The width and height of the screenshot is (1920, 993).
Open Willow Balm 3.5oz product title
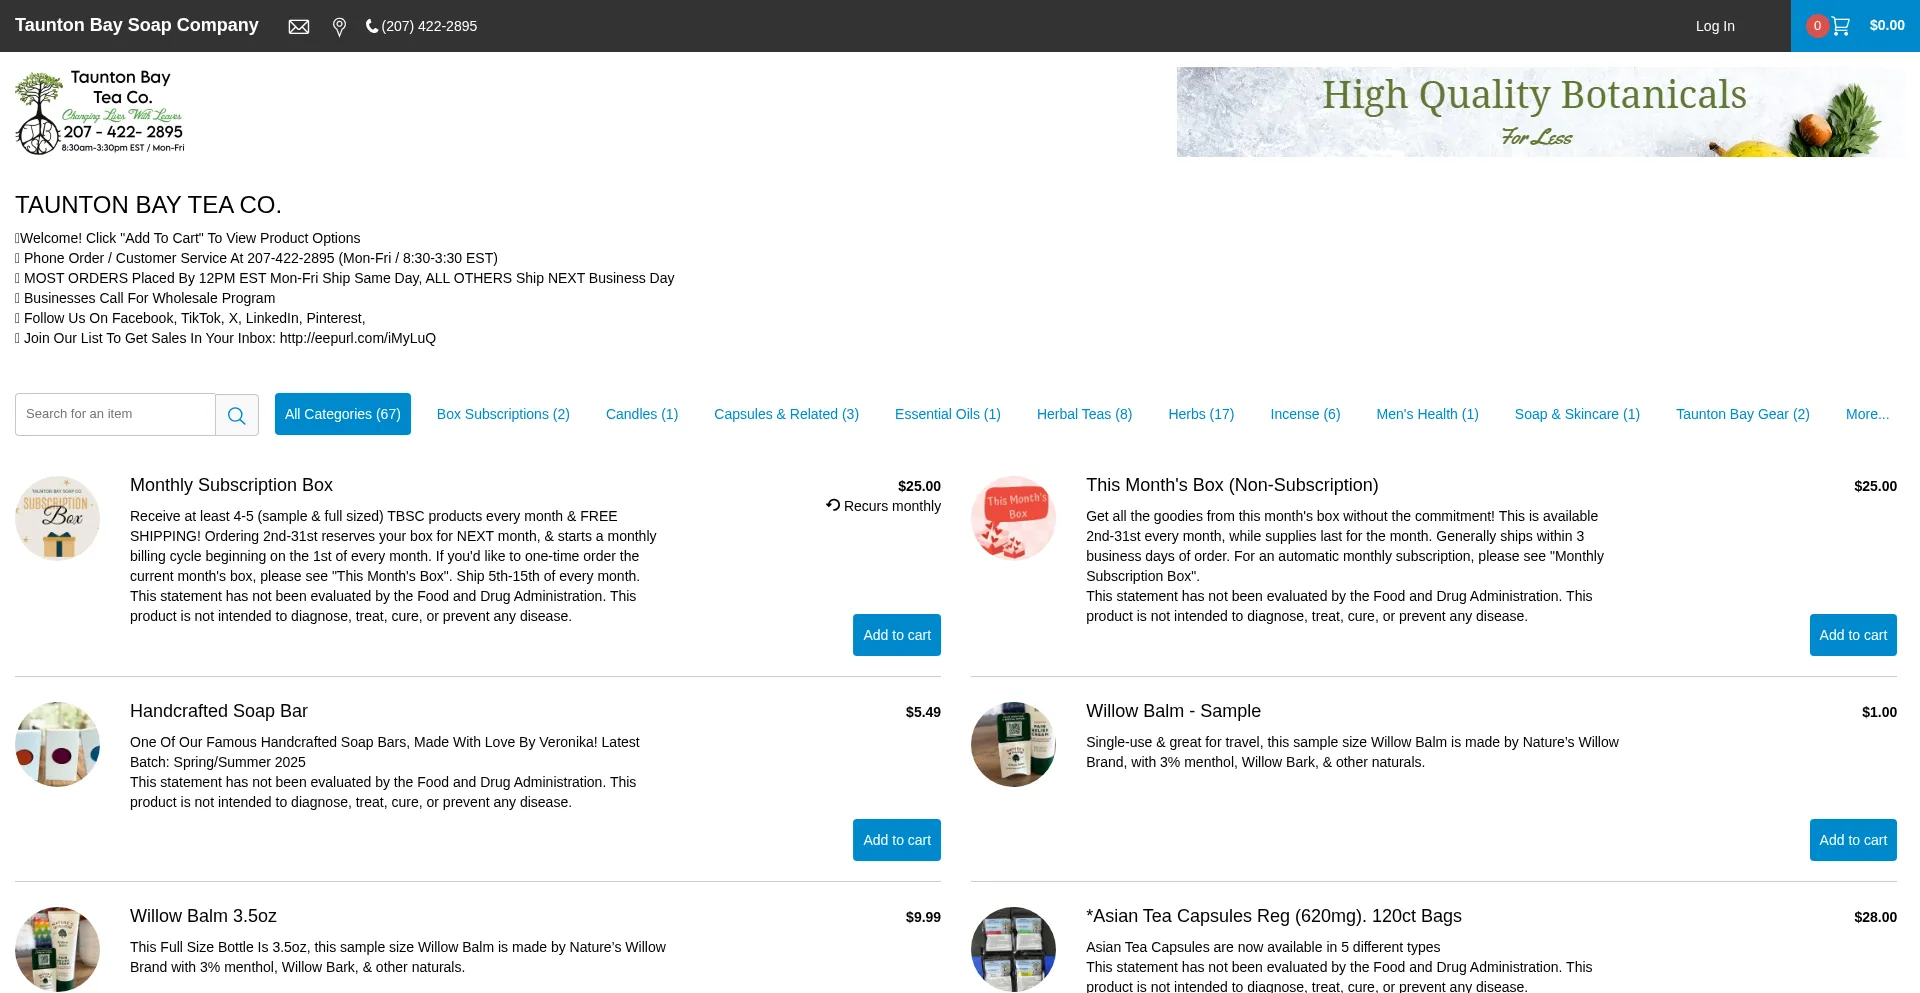(x=203, y=916)
